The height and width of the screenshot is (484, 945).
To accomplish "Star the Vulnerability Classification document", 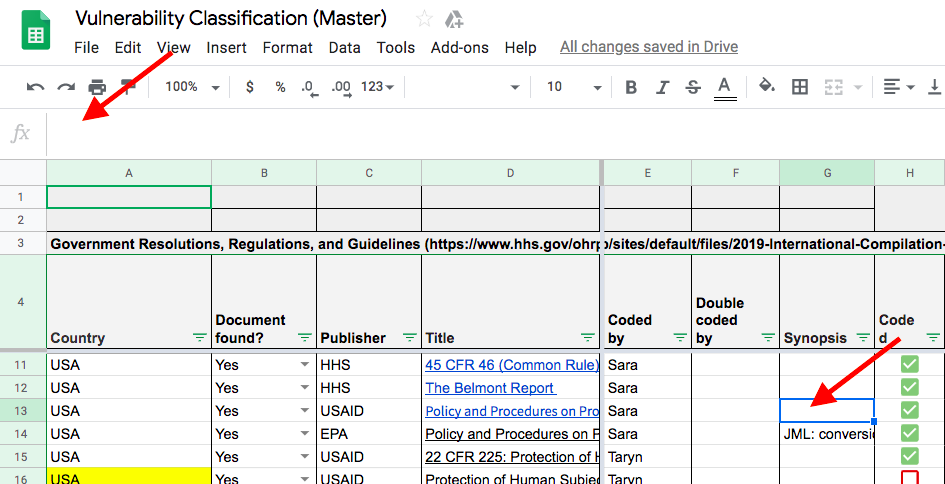I will pos(424,20).
